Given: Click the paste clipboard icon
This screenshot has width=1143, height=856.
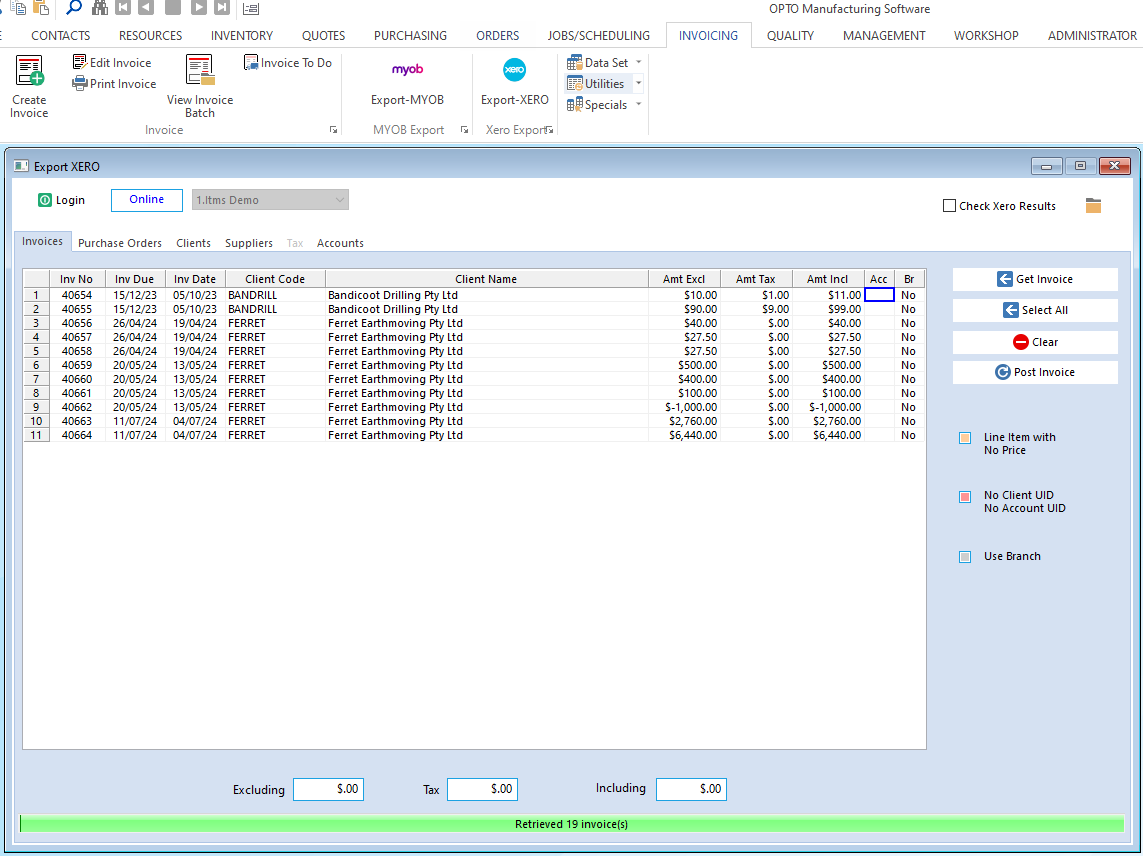Looking at the screenshot, I should click(x=42, y=8).
